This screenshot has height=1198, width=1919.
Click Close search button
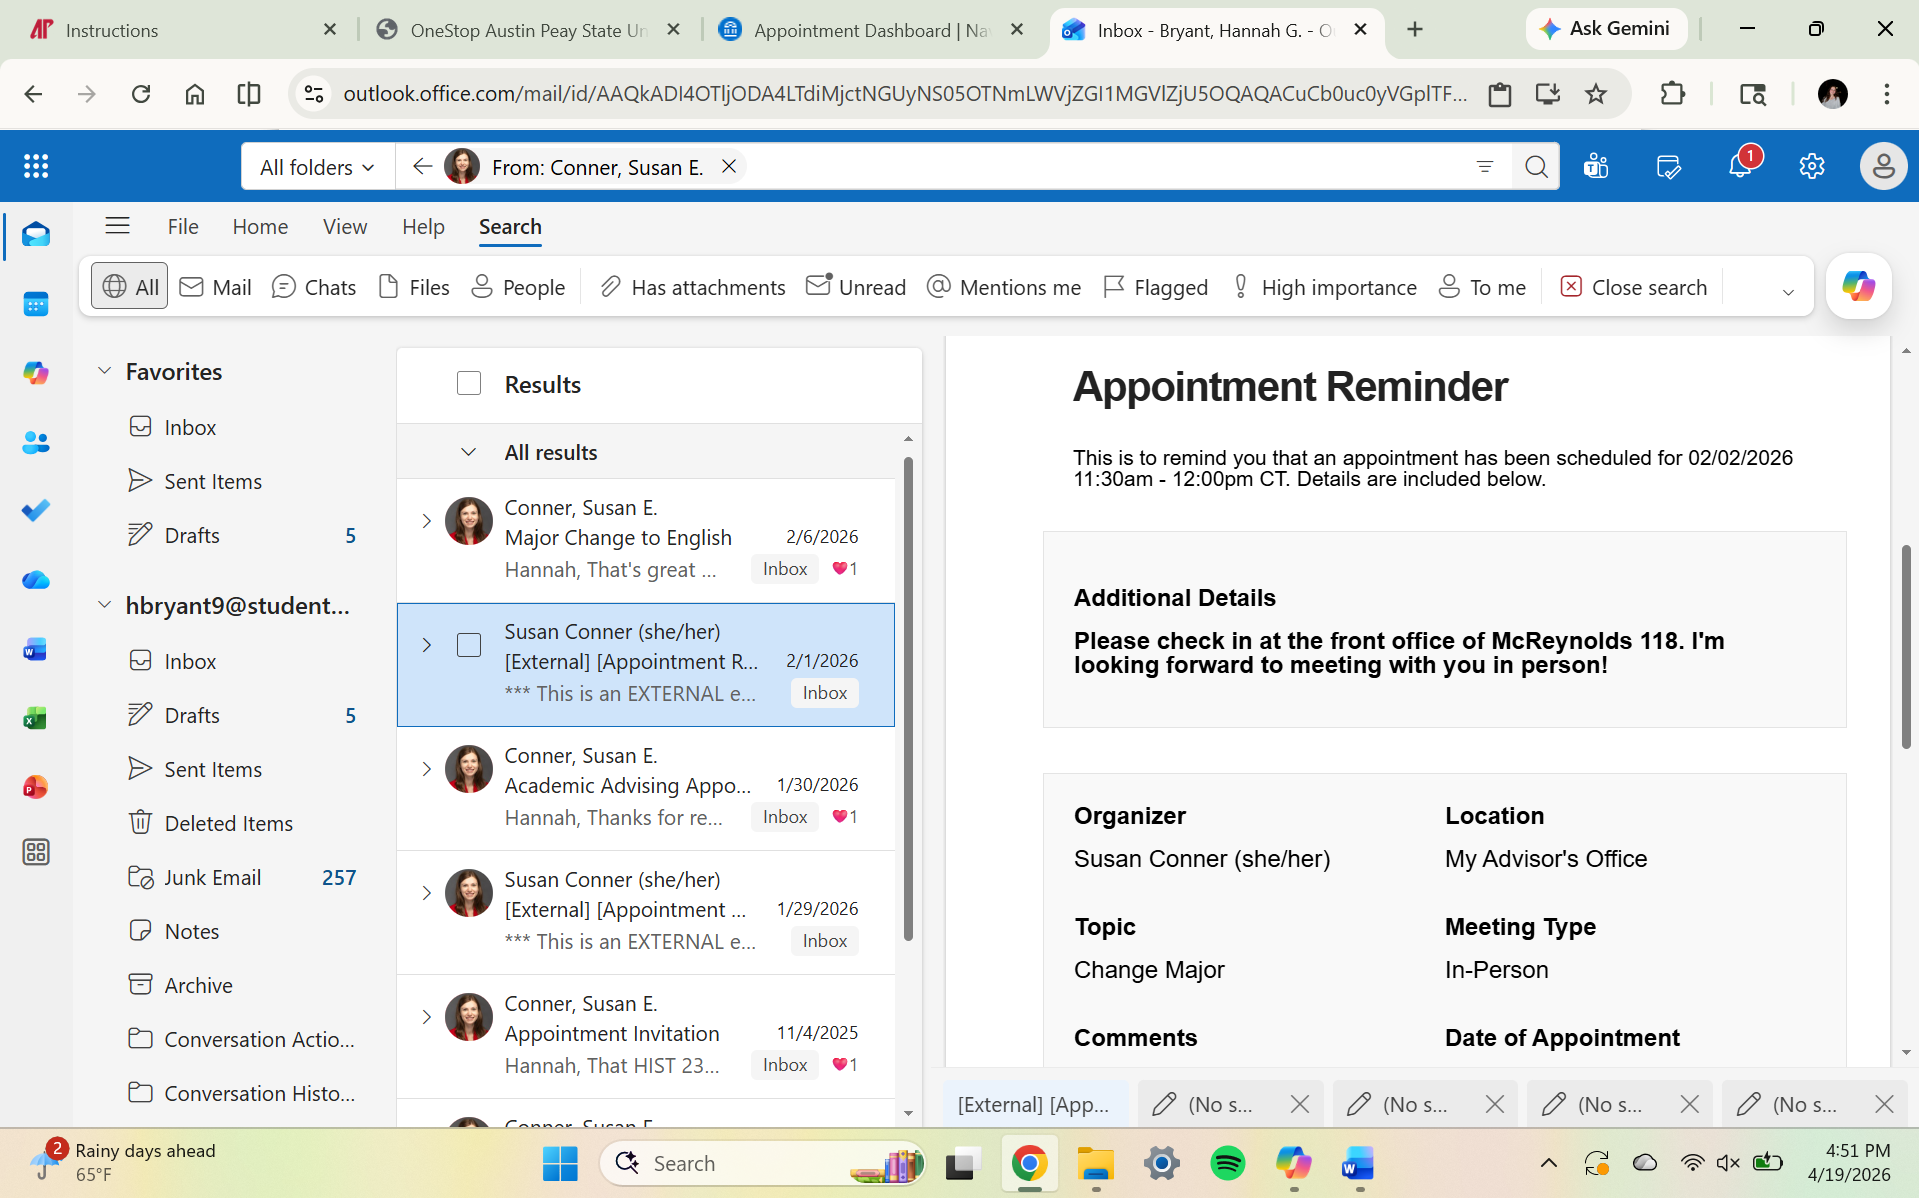click(1631, 287)
